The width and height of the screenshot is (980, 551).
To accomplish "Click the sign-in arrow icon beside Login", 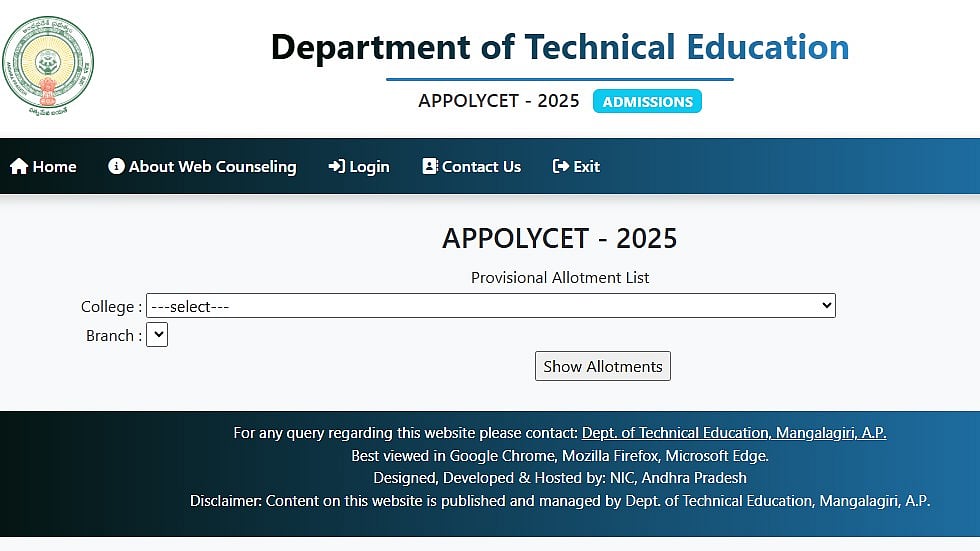I will tap(336, 167).
